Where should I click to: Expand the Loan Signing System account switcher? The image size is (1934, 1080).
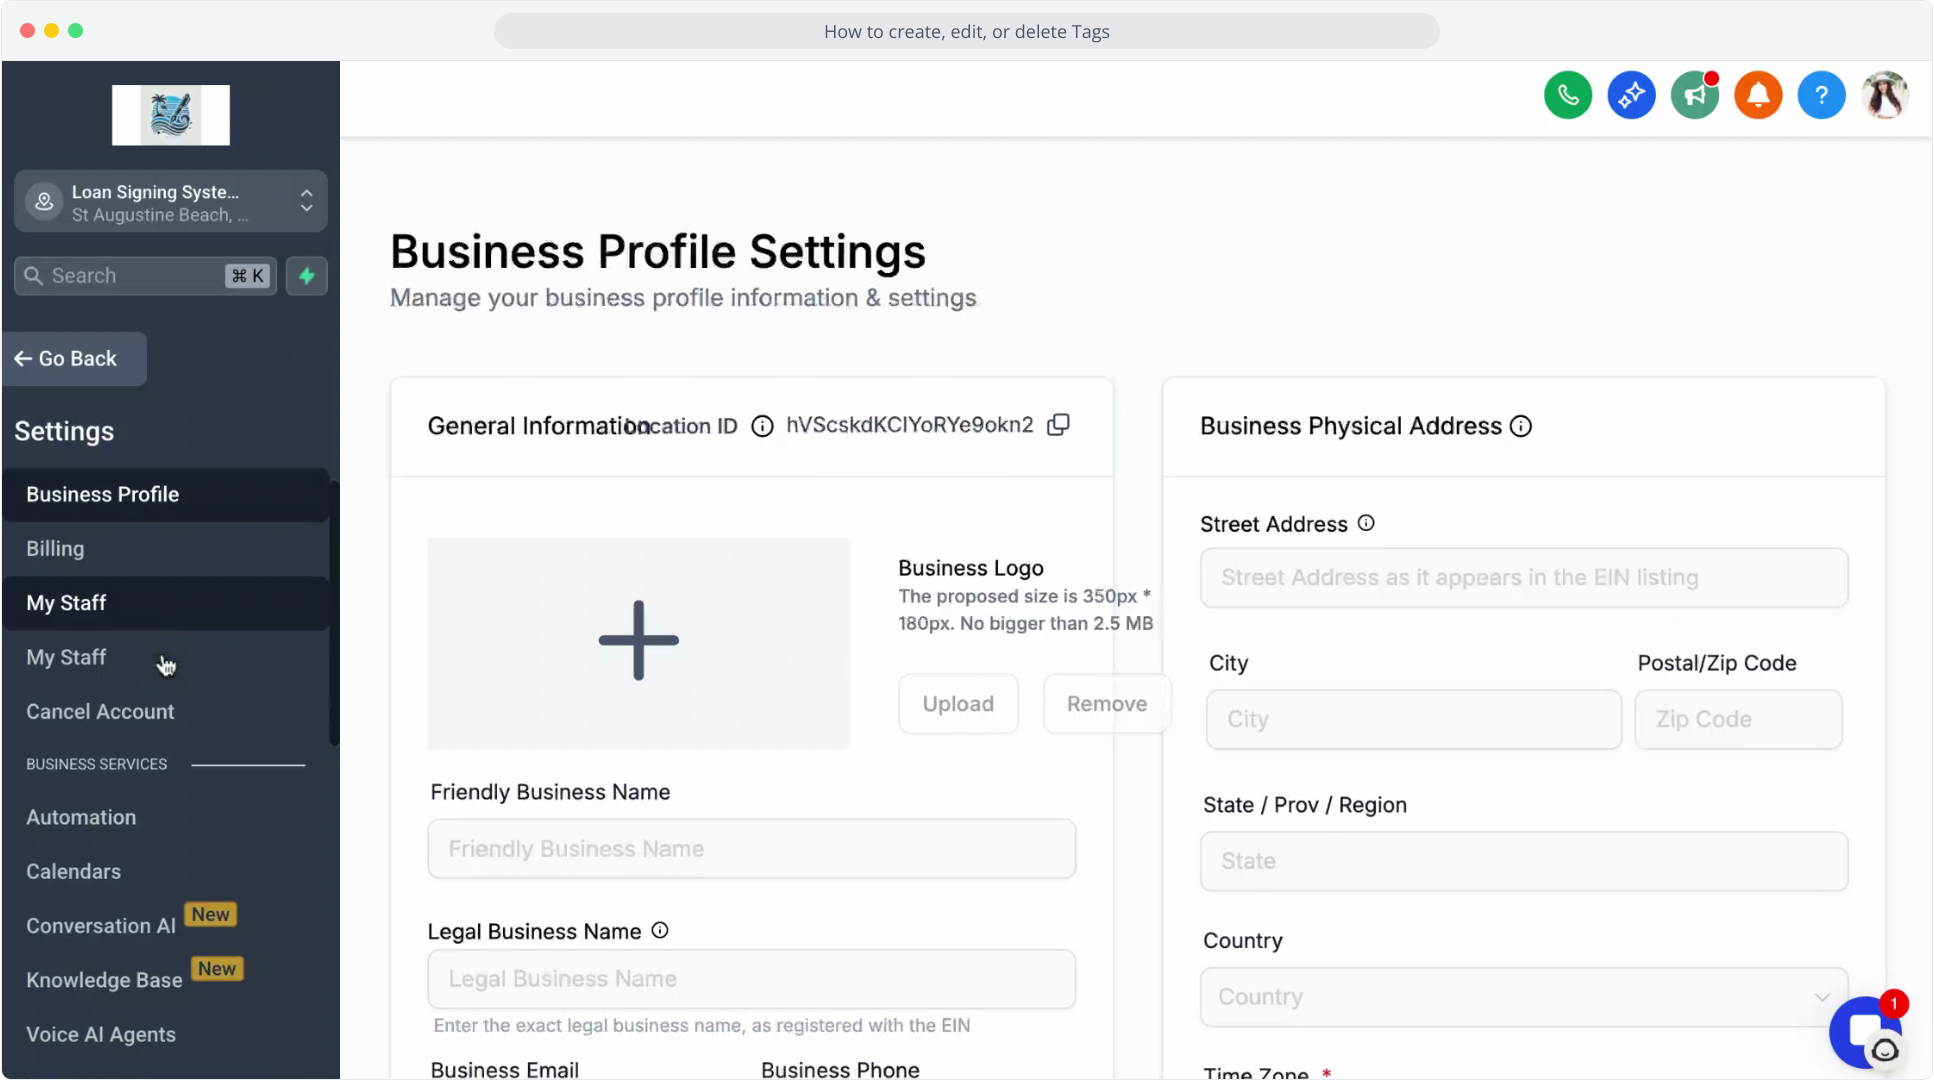(171, 202)
